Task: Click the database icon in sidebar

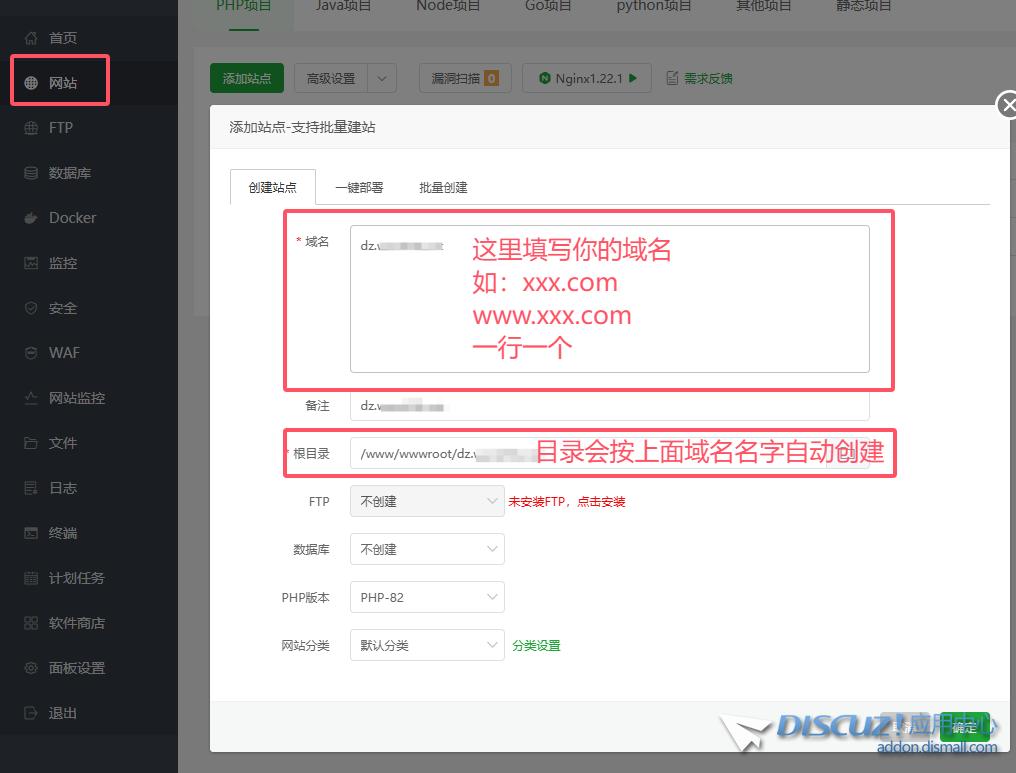Action: 31,173
